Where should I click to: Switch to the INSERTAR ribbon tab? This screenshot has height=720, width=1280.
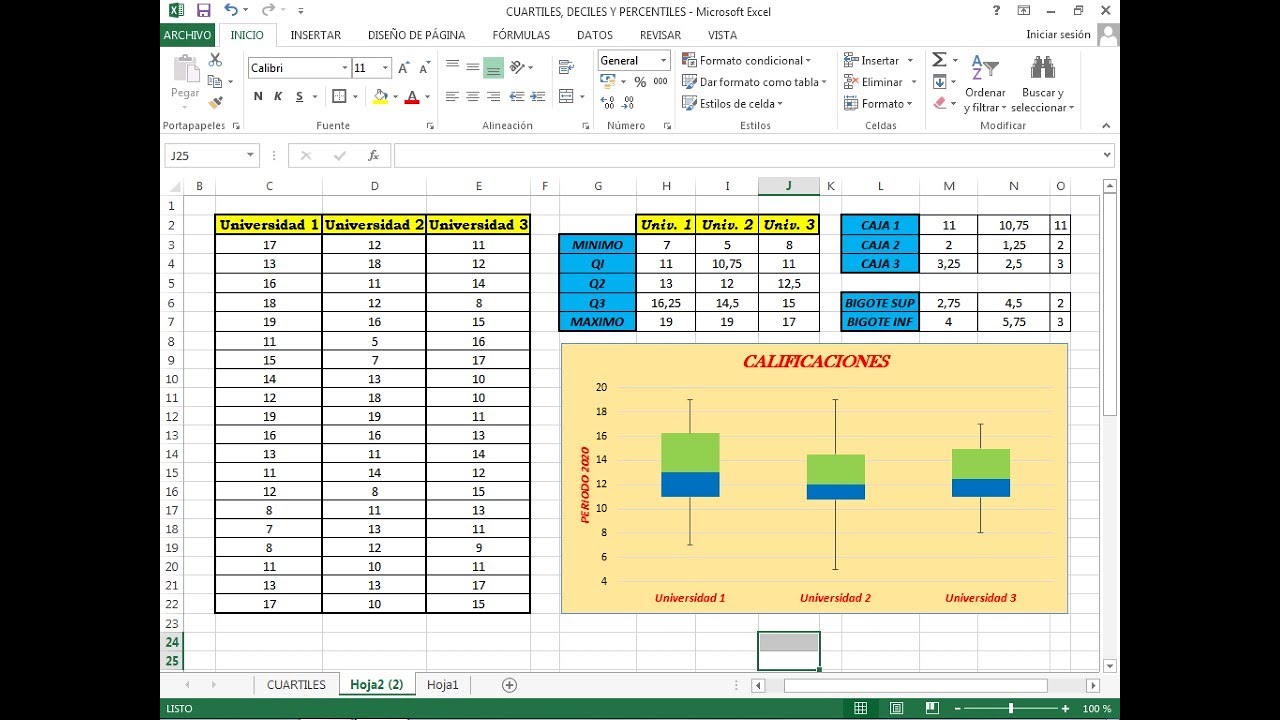[316, 35]
